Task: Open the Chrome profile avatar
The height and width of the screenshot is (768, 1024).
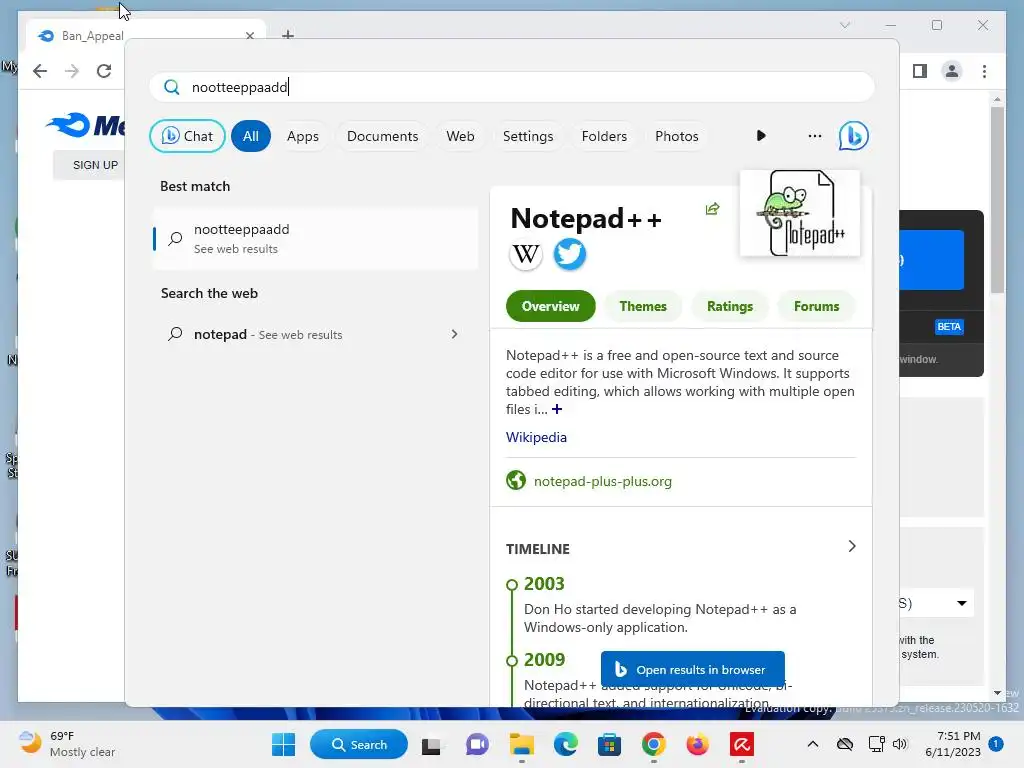Action: click(x=952, y=71)
